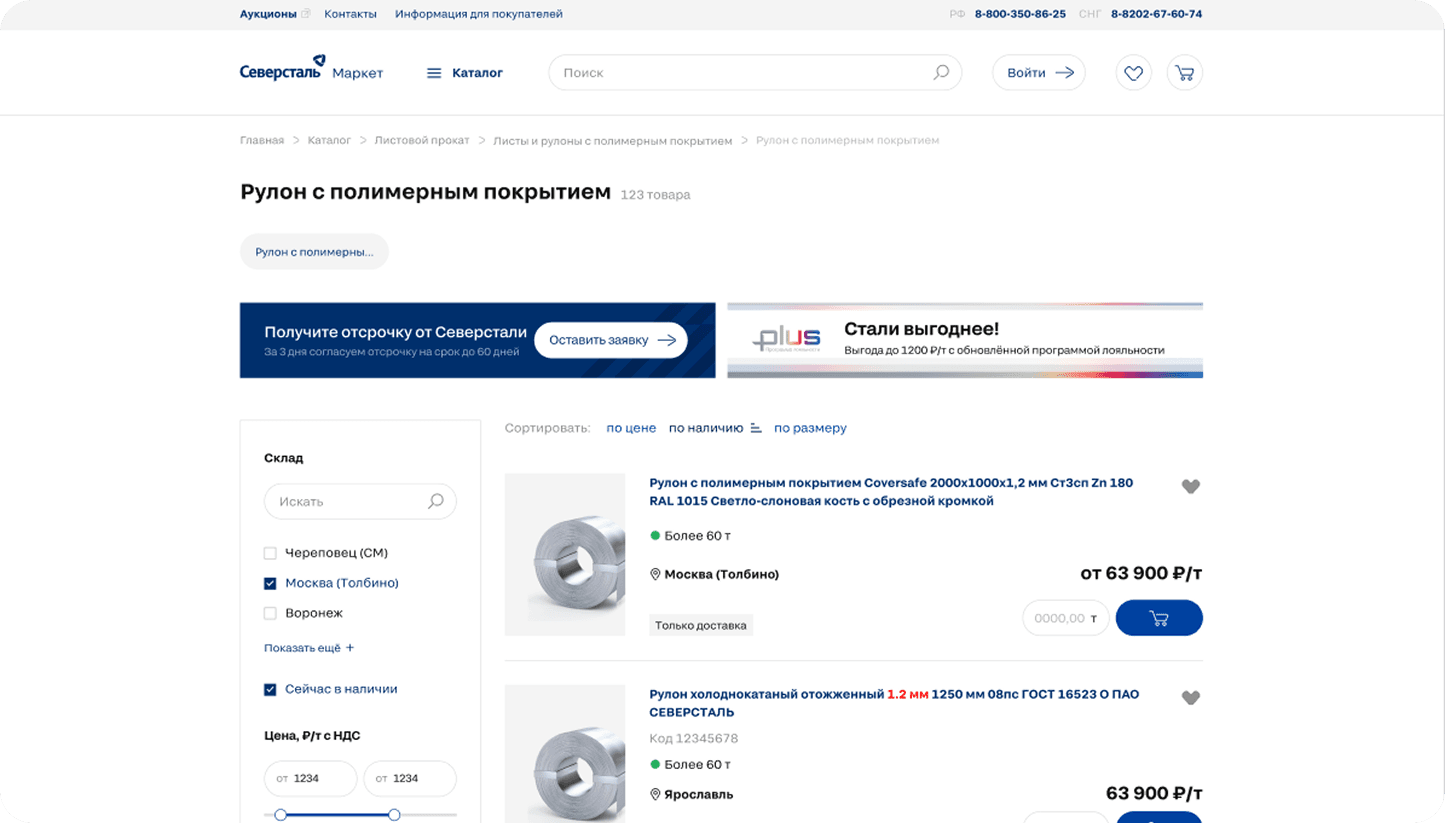
Task: Click the Войти login button
Action: coord(1039,73)
